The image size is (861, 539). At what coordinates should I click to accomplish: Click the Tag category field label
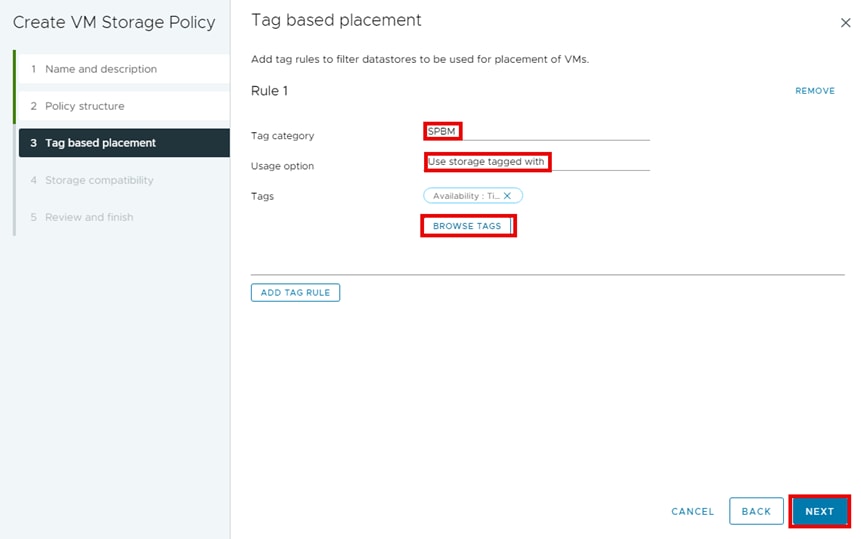[282, 136]
